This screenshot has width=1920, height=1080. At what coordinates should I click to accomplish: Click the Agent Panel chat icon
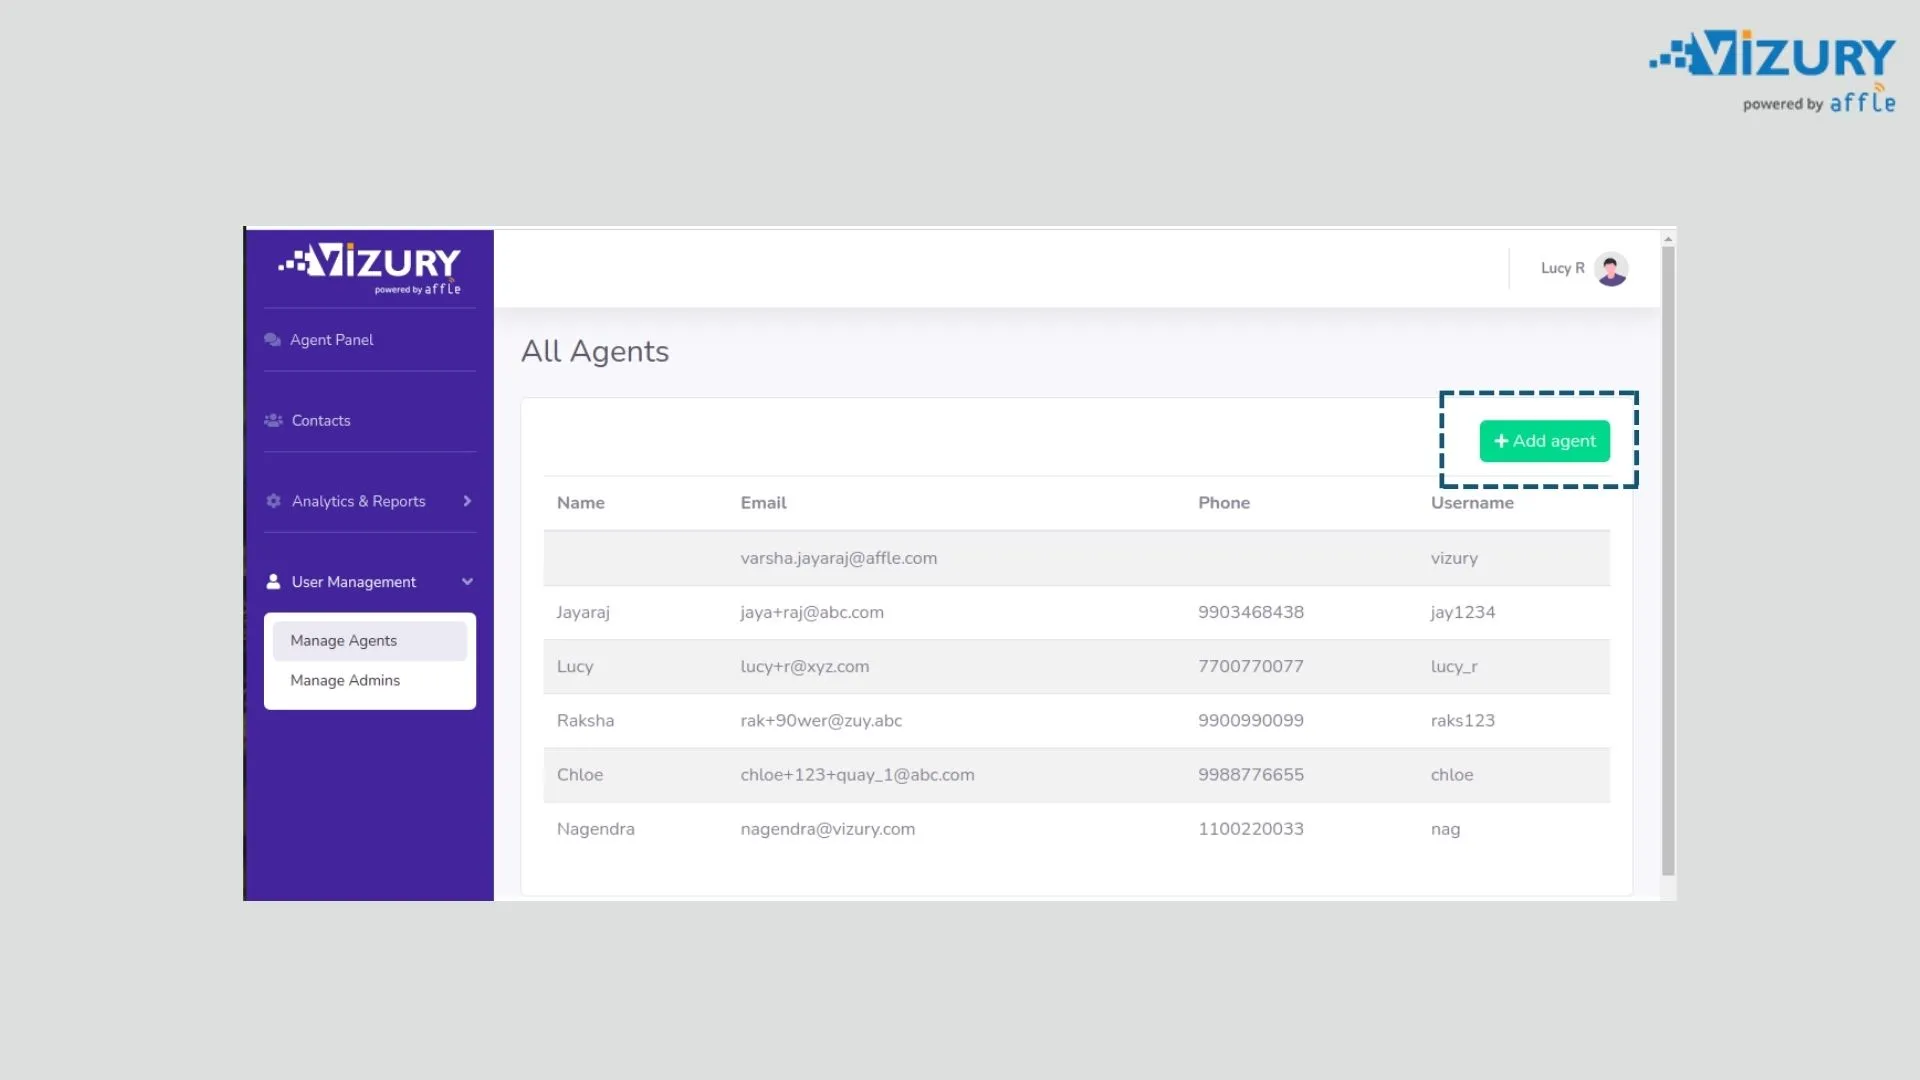(272, 340)
